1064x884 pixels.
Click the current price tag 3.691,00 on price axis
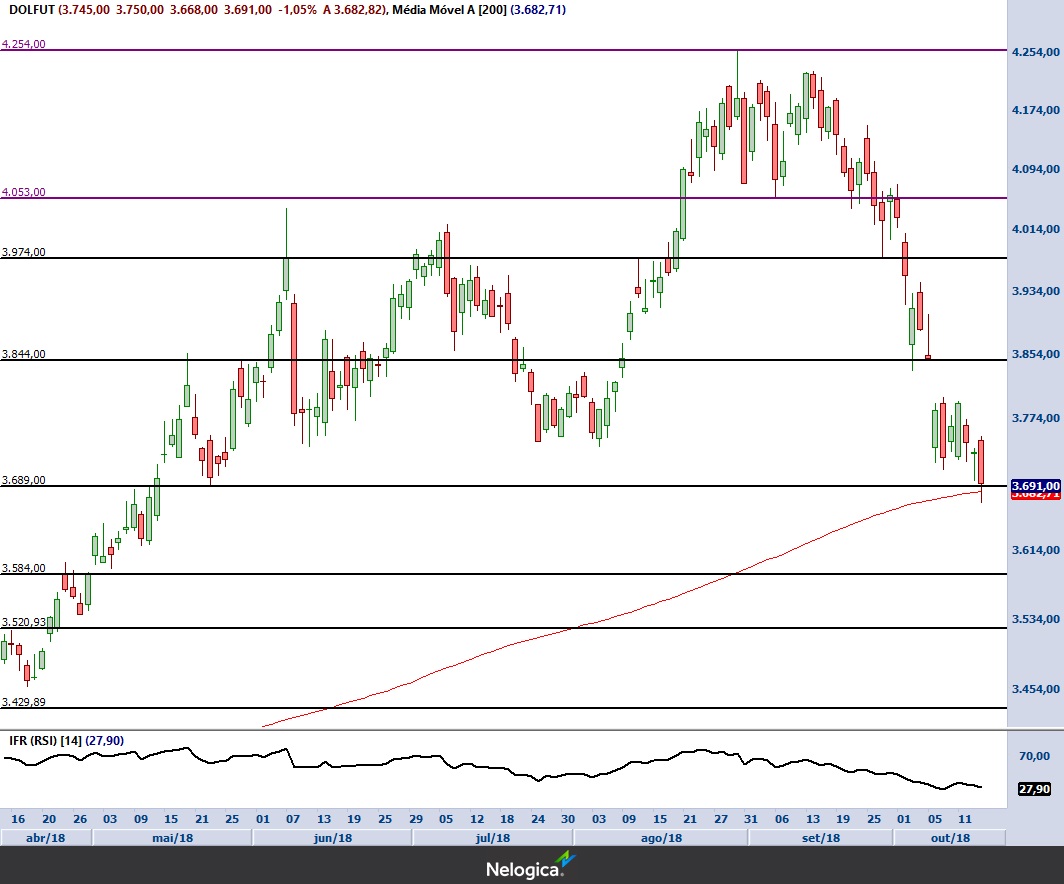1035,485
